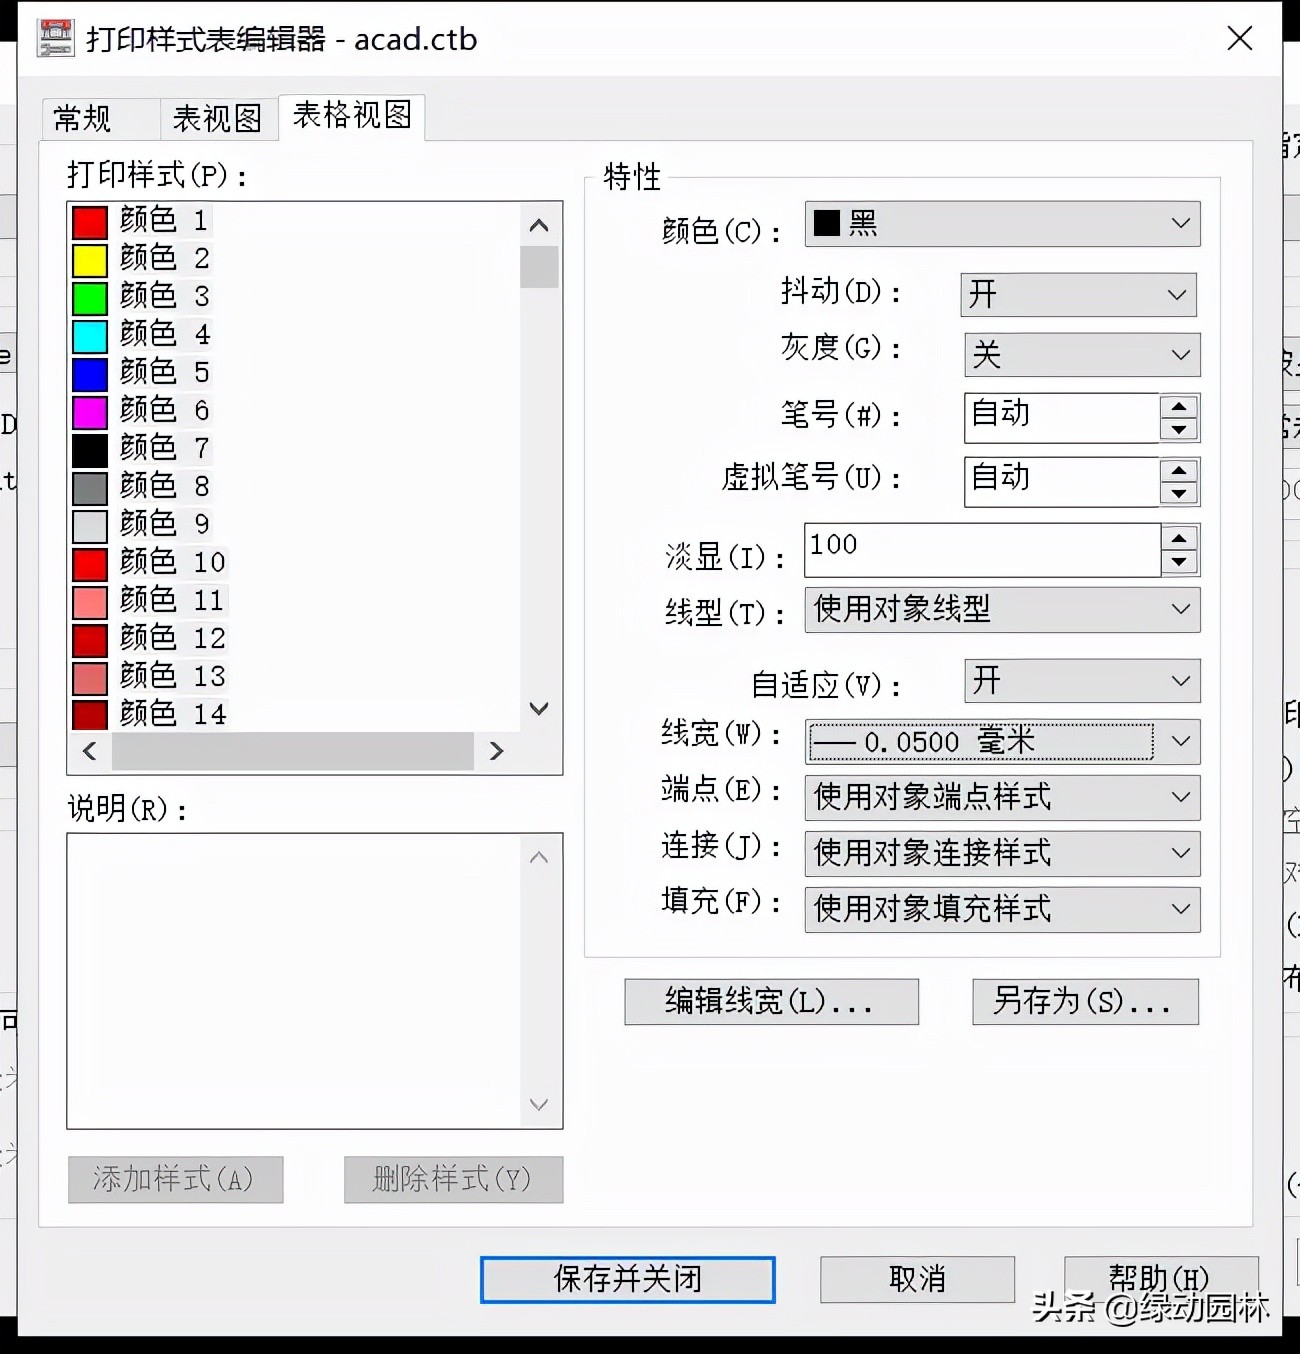Select the red 颜色 1 swatch

click(x=89, y=220)
